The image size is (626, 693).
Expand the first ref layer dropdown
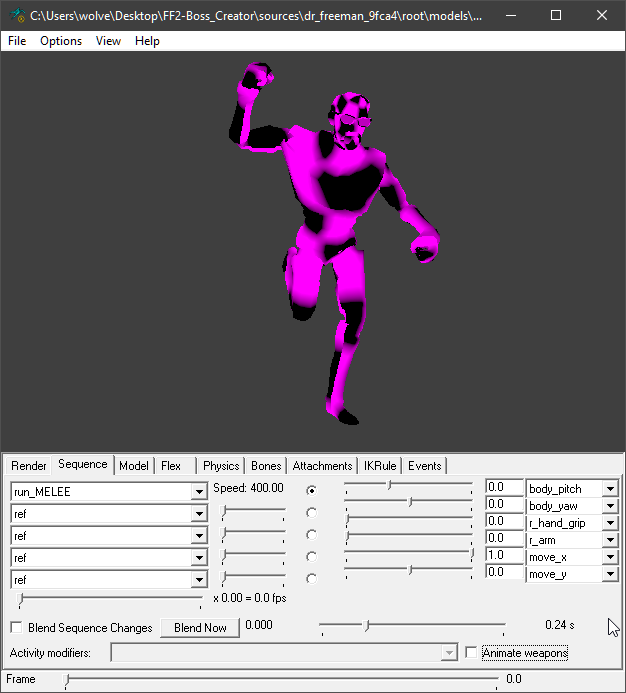(199, 514)
